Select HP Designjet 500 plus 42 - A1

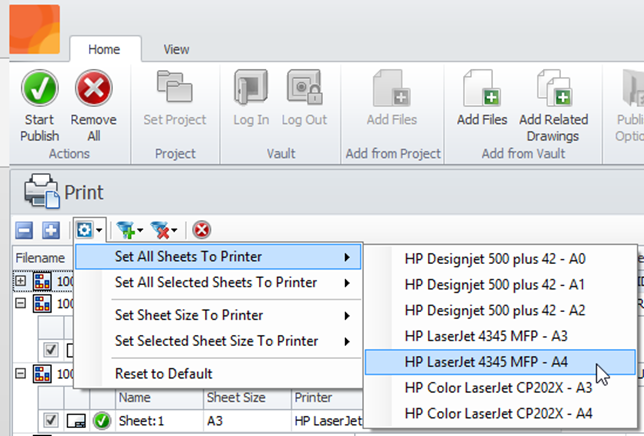(500, 285)
